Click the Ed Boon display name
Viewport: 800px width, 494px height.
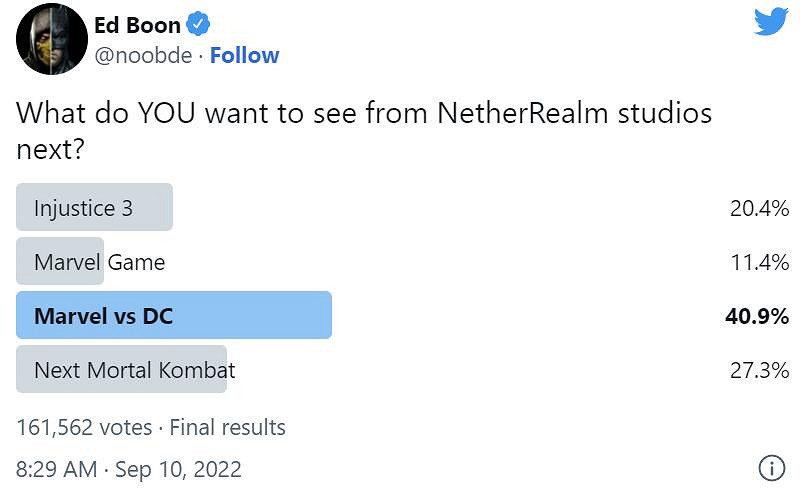(135, 25)
